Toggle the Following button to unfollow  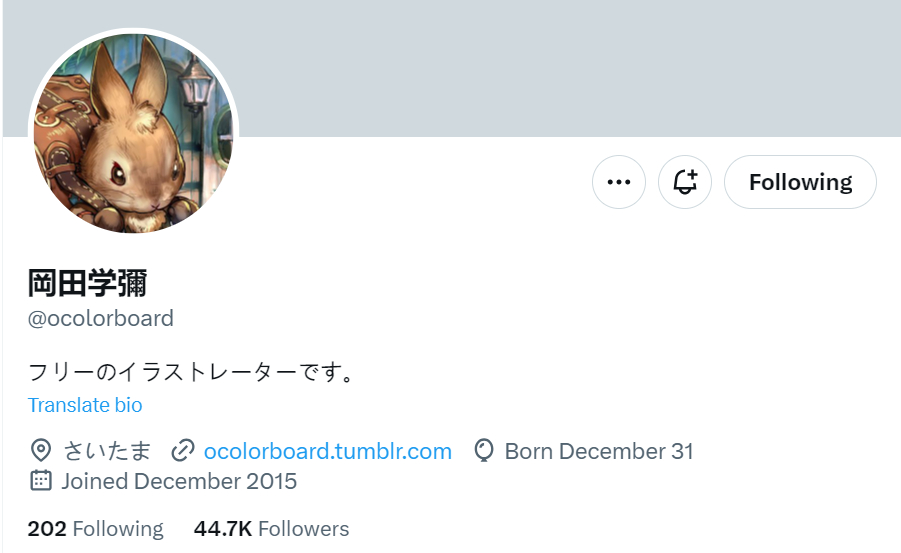[800, 182]
